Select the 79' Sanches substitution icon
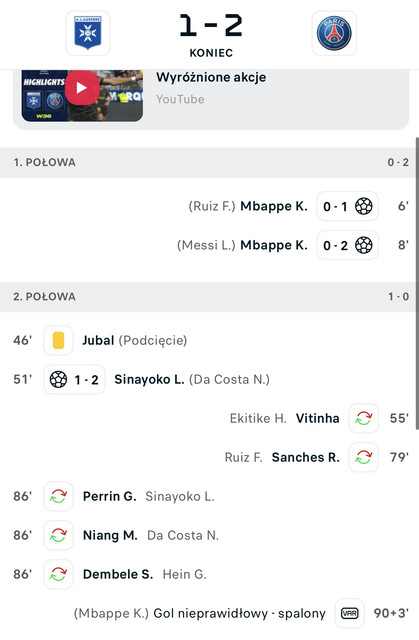Screen dimensions: 419x640 [364, 457]
